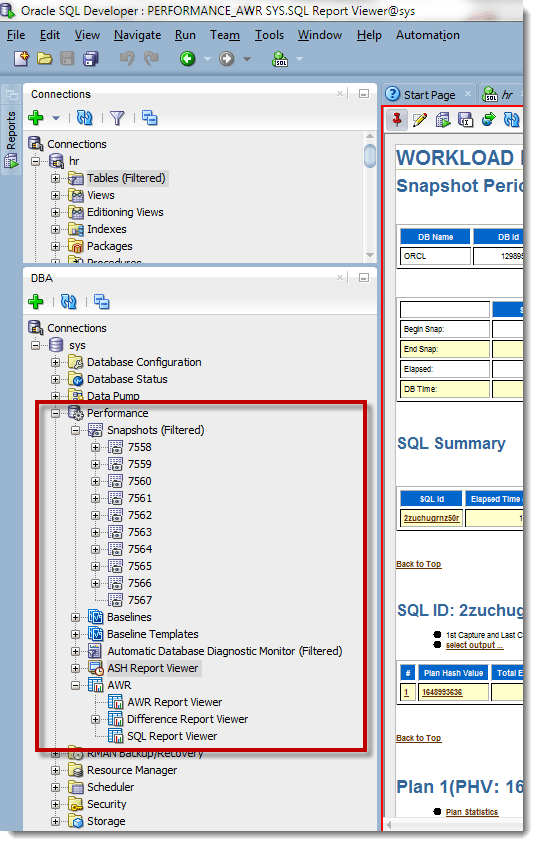Expand the Baselines node
The height and width of the screenshot is (846, 538).
(76, 617)
